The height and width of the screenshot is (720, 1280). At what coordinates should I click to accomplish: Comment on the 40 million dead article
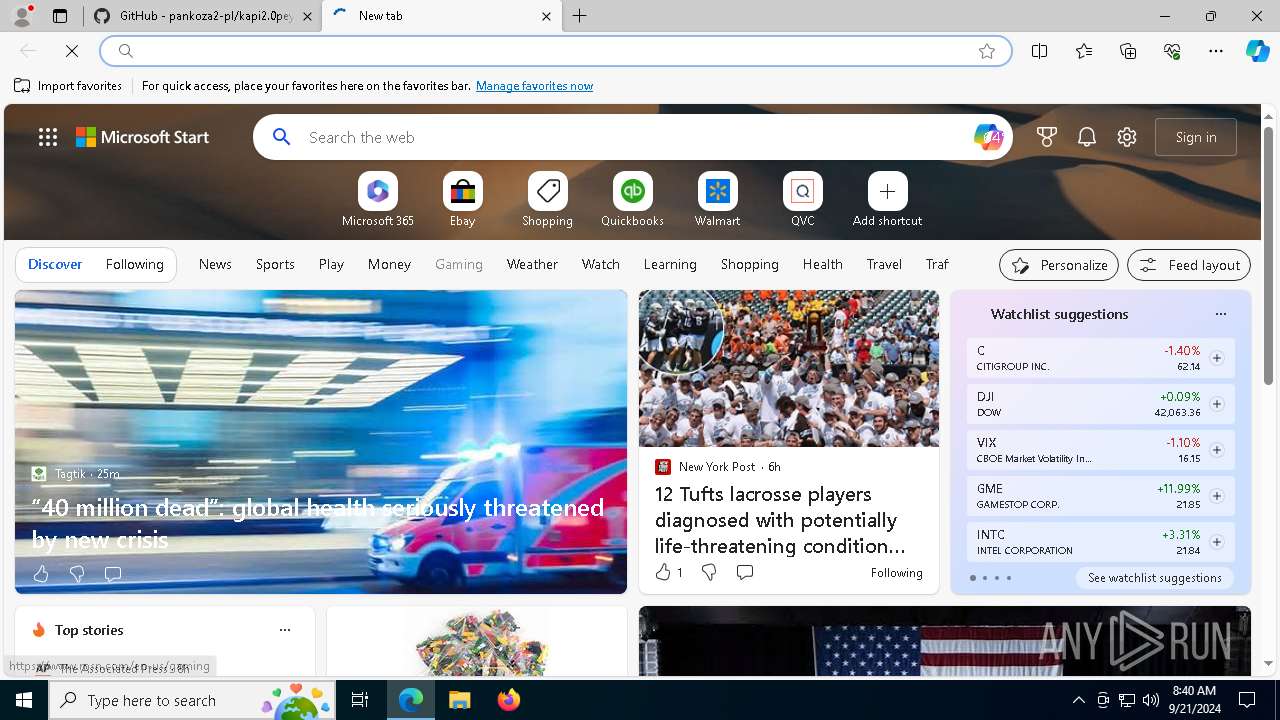click(x=113, y=574)
